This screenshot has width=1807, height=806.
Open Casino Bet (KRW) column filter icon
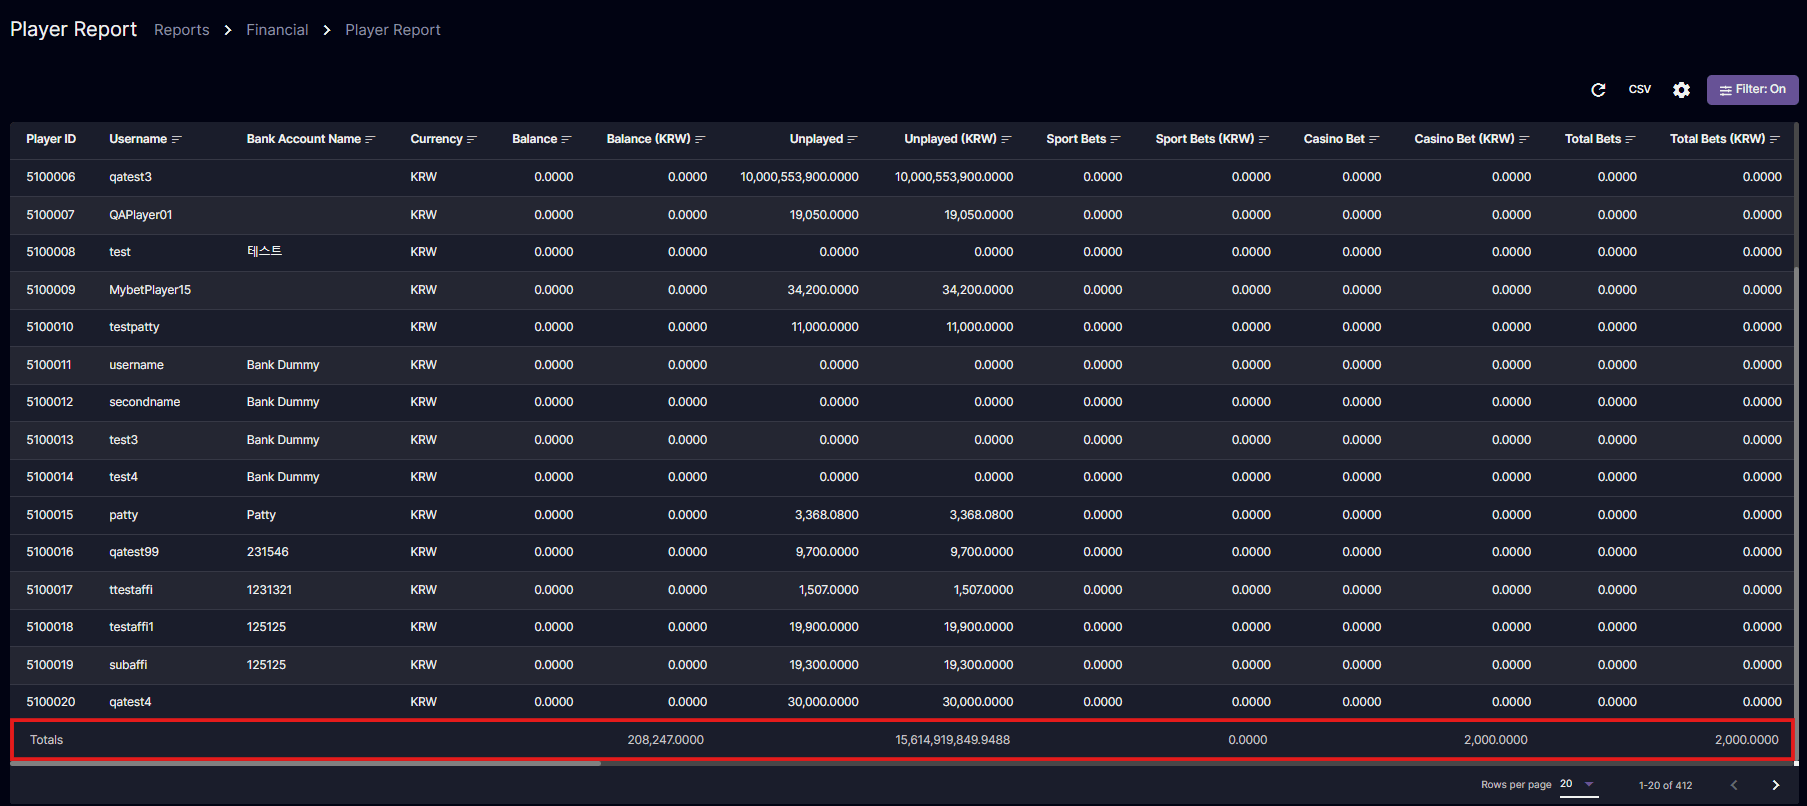coord(1524,139)
